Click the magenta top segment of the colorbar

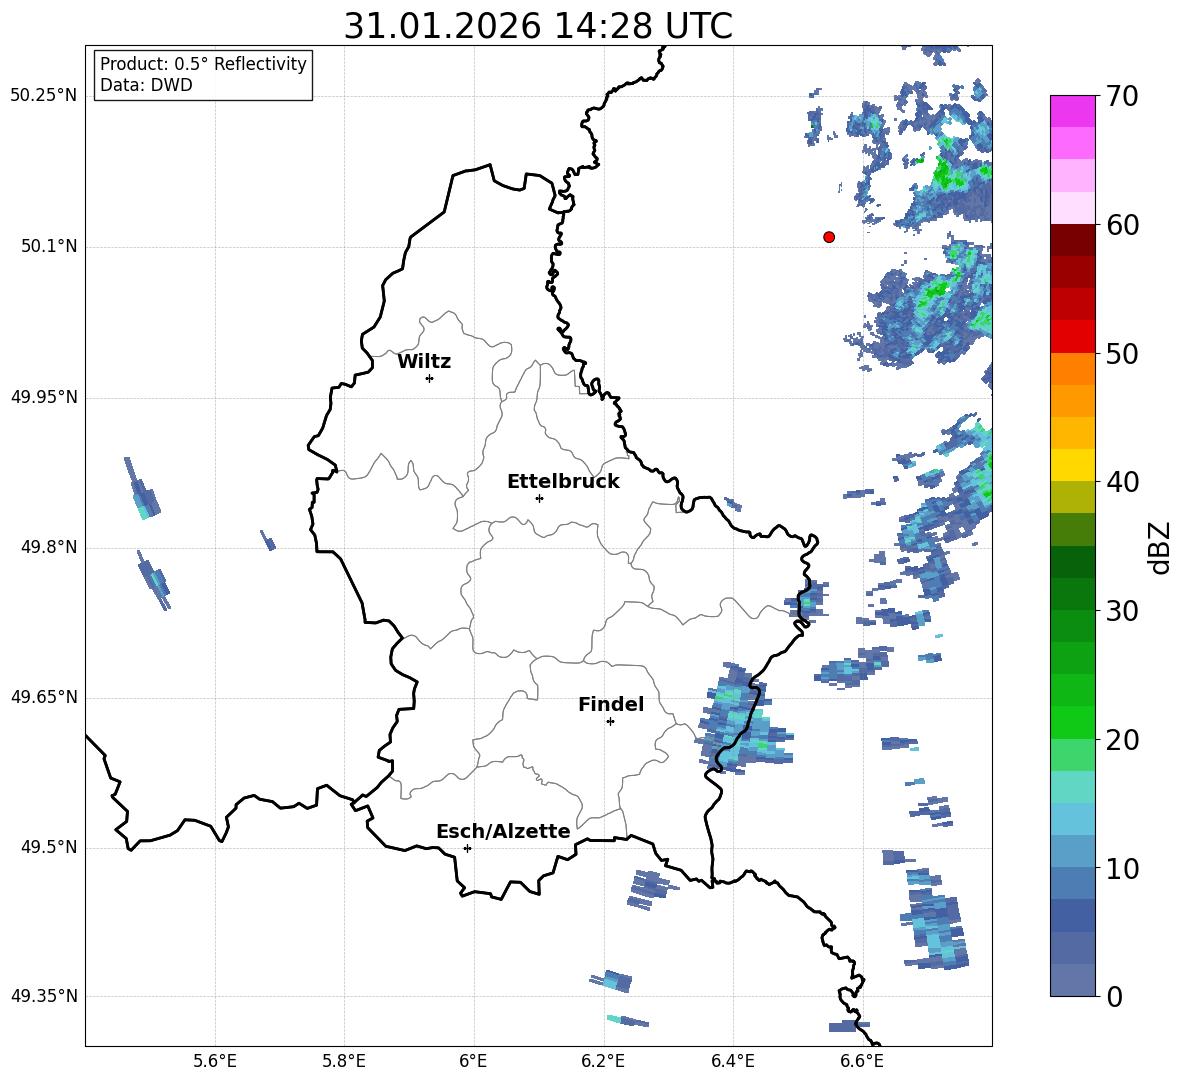click(1072, 112)
